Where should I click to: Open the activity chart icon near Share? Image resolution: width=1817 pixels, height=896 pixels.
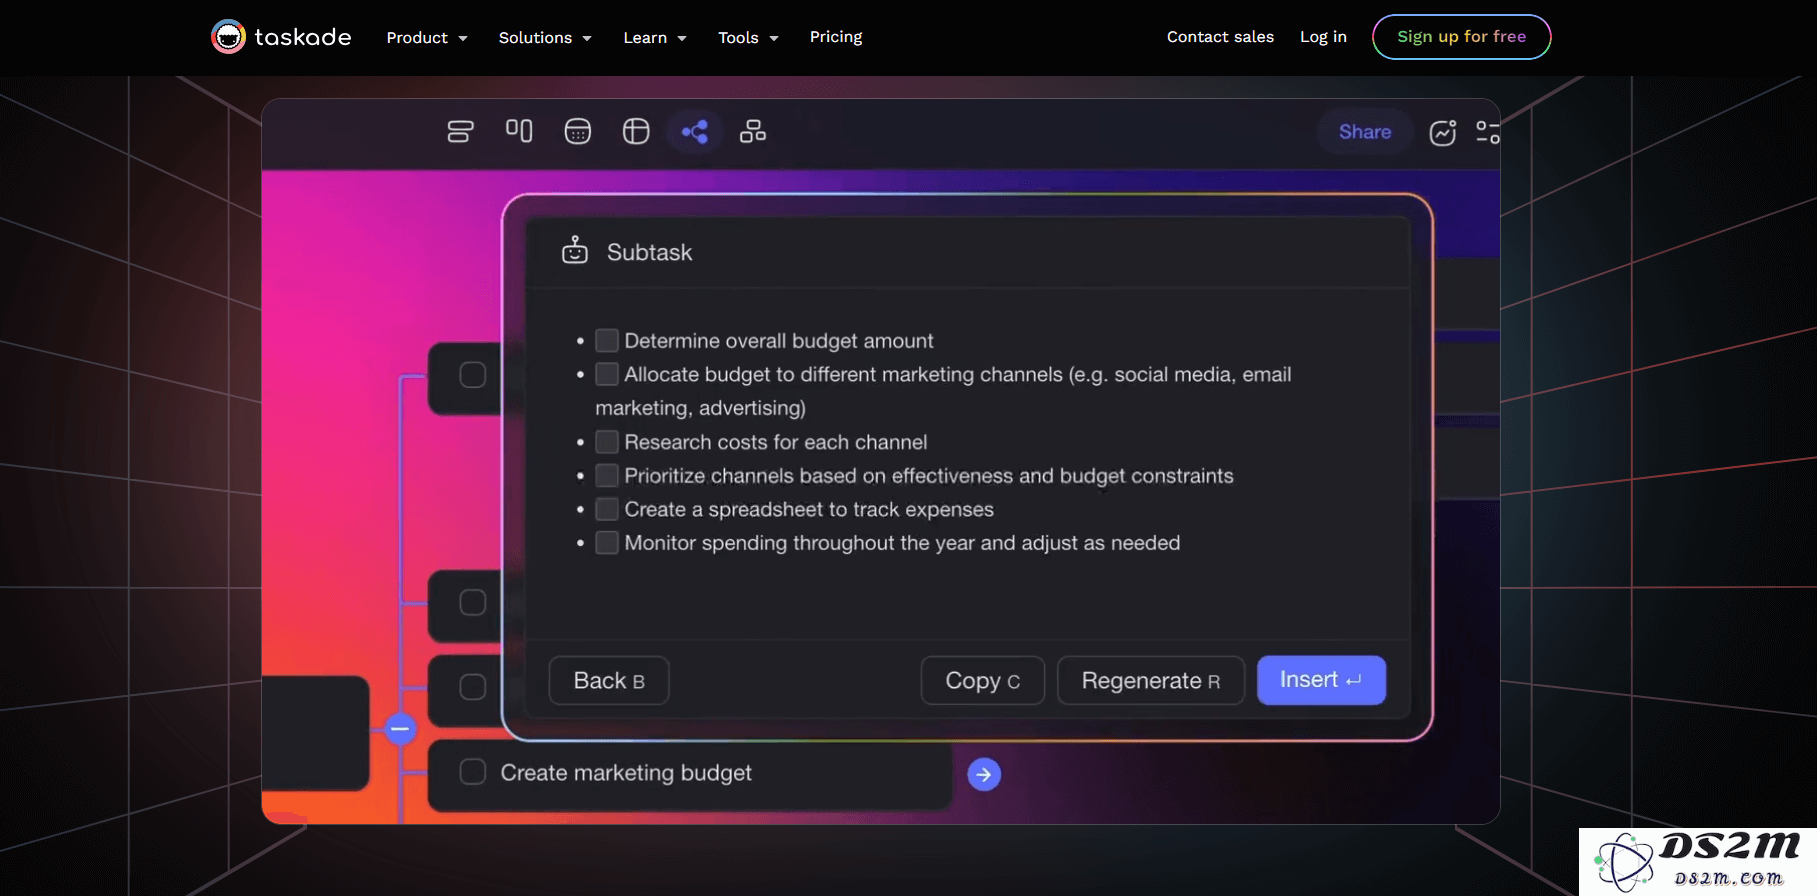point(1442,132)
